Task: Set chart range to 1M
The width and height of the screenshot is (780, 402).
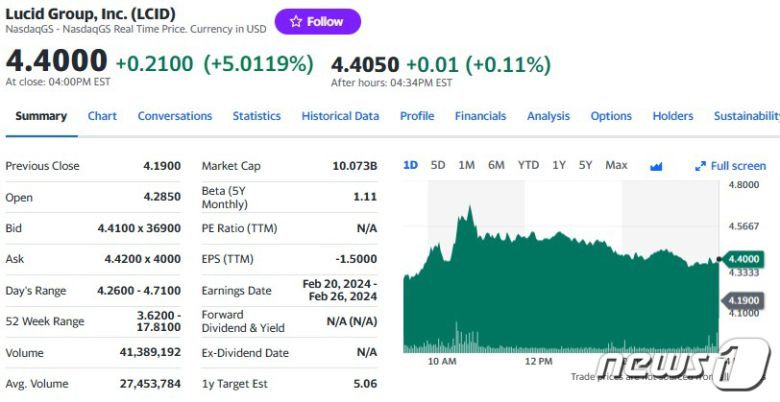Action: (466, 165)
